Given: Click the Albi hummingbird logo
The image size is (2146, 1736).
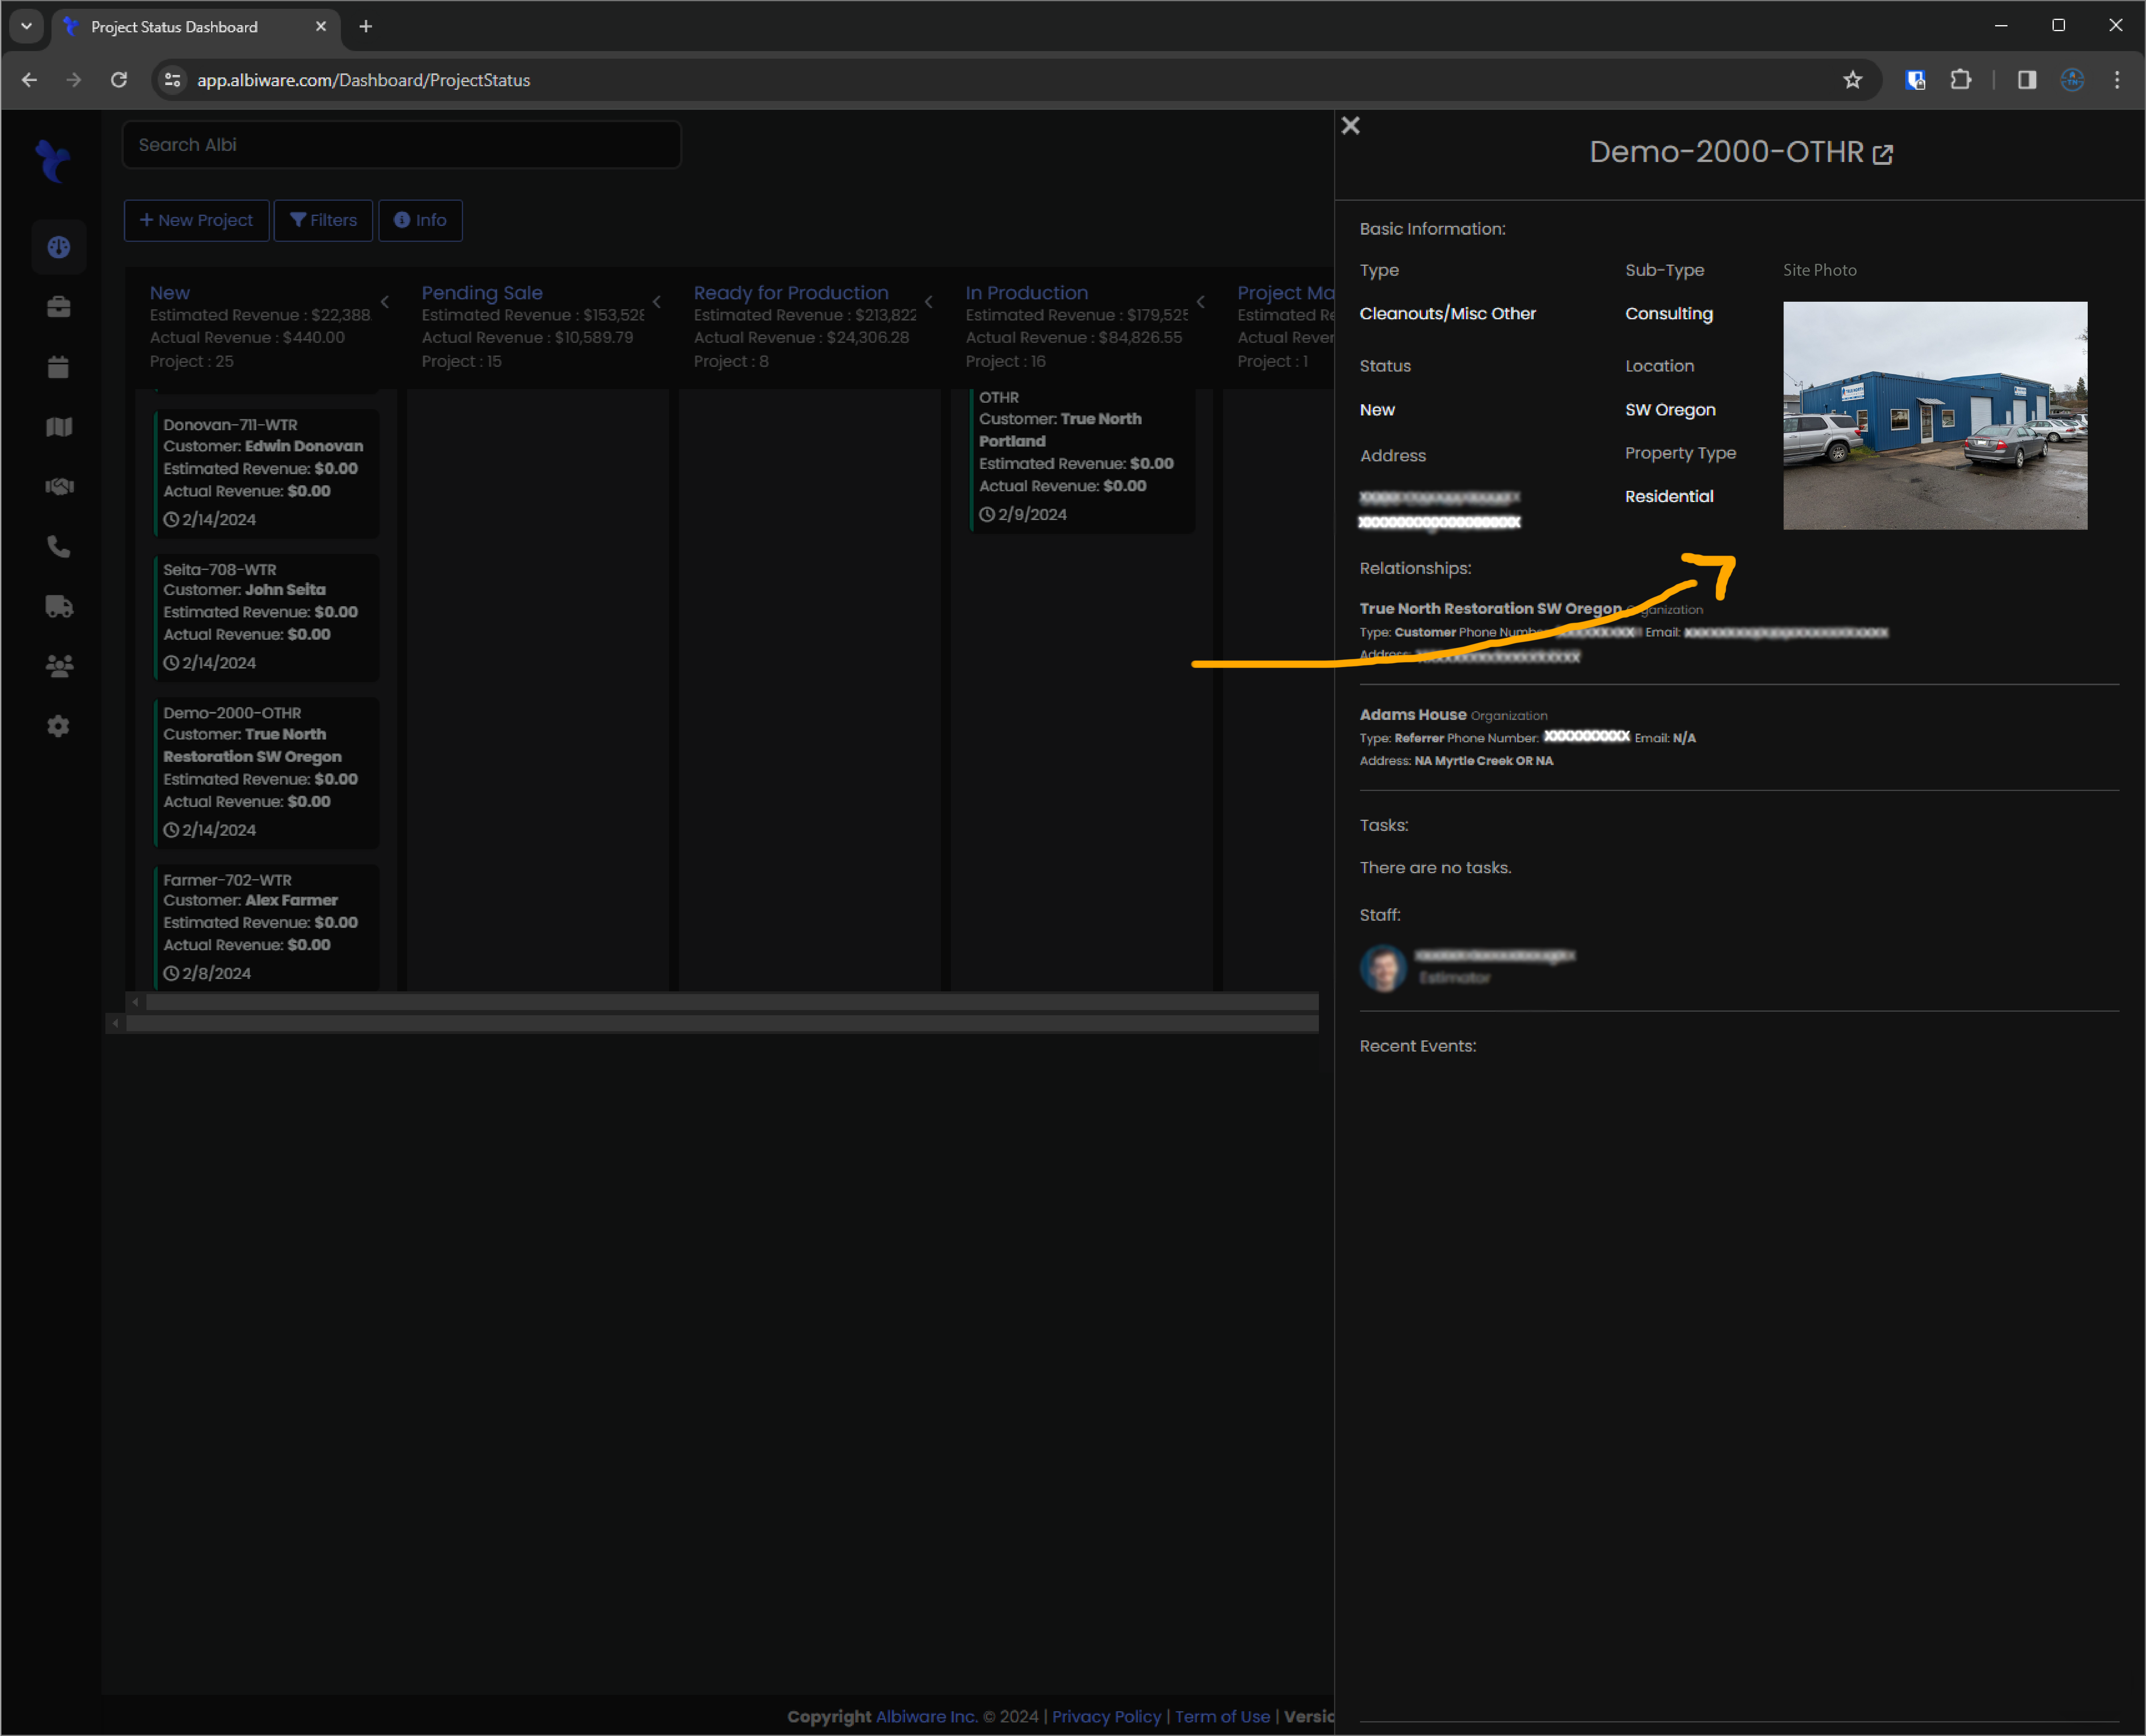Looking at the screenshot, I should [53, 160].
